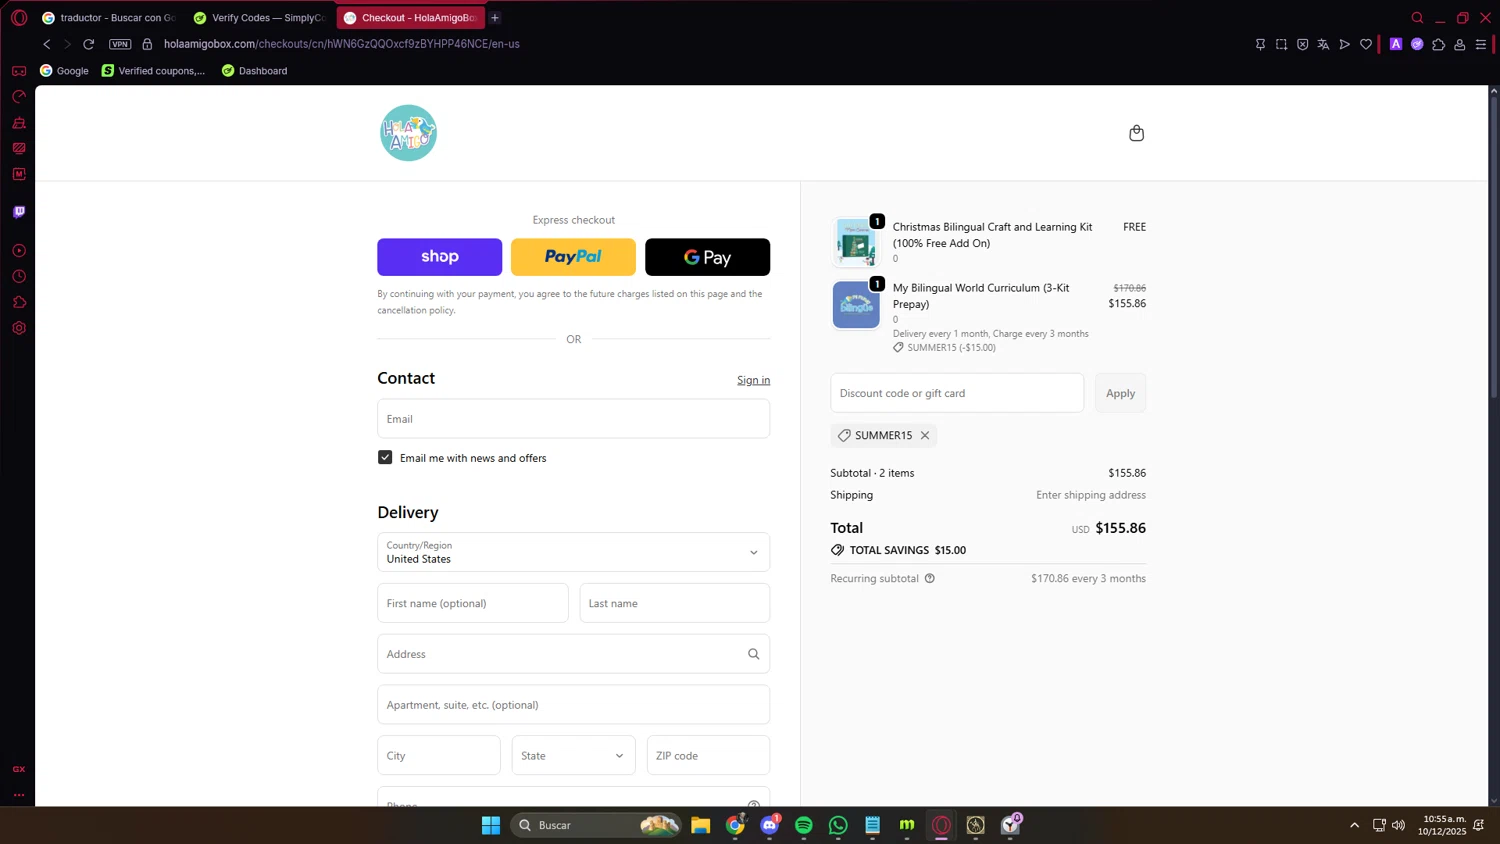The height and width of the screenshot is (844, 1500).
Task: Open extensions cube icon in sidebar
Action: coord(19,303)
